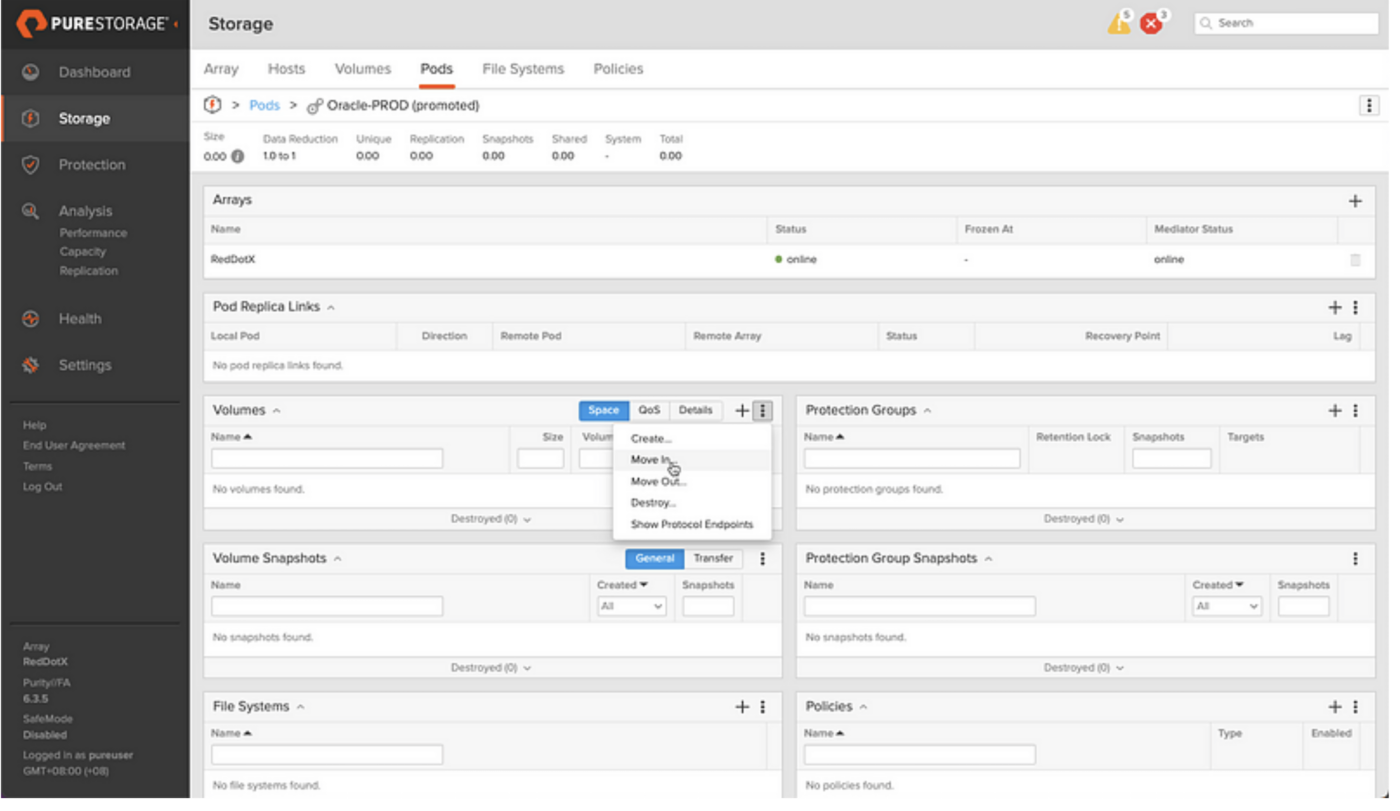Viewport: 1400px width, 811px height.
Task: Switch to the Policies tab
Action: pos(618,69)
